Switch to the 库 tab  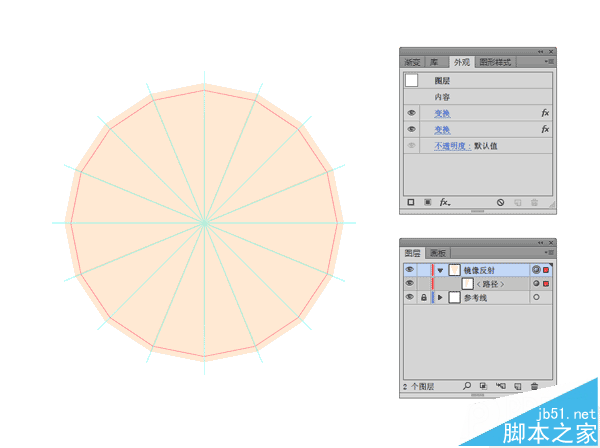click(x=434, y=62)
